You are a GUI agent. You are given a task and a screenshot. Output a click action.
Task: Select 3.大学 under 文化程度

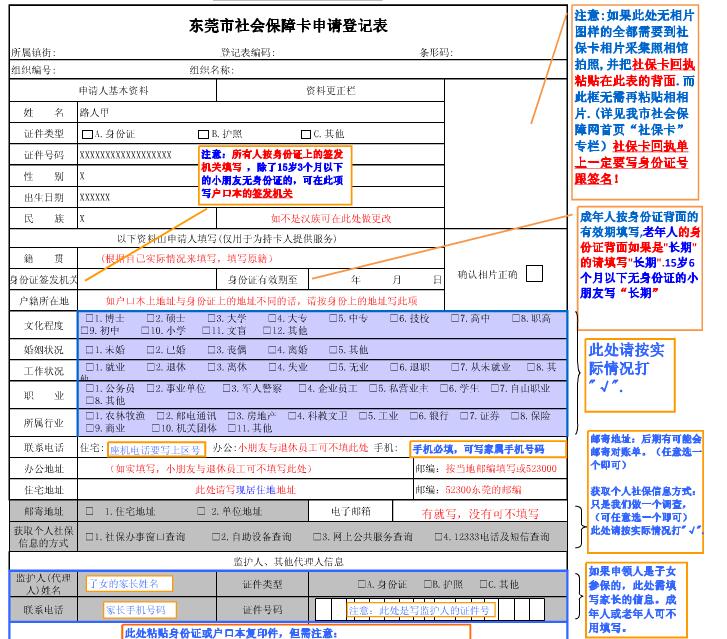(211, 318)
